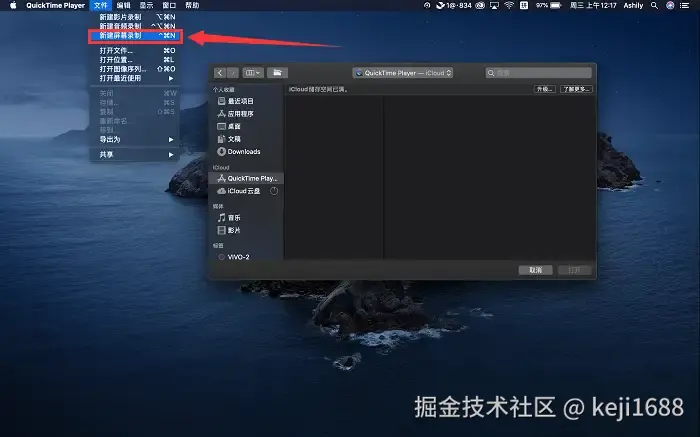Choose 新建屏幕录制 from the menu
The width and height of the screenshot is (700, 437).
[134, 35]
